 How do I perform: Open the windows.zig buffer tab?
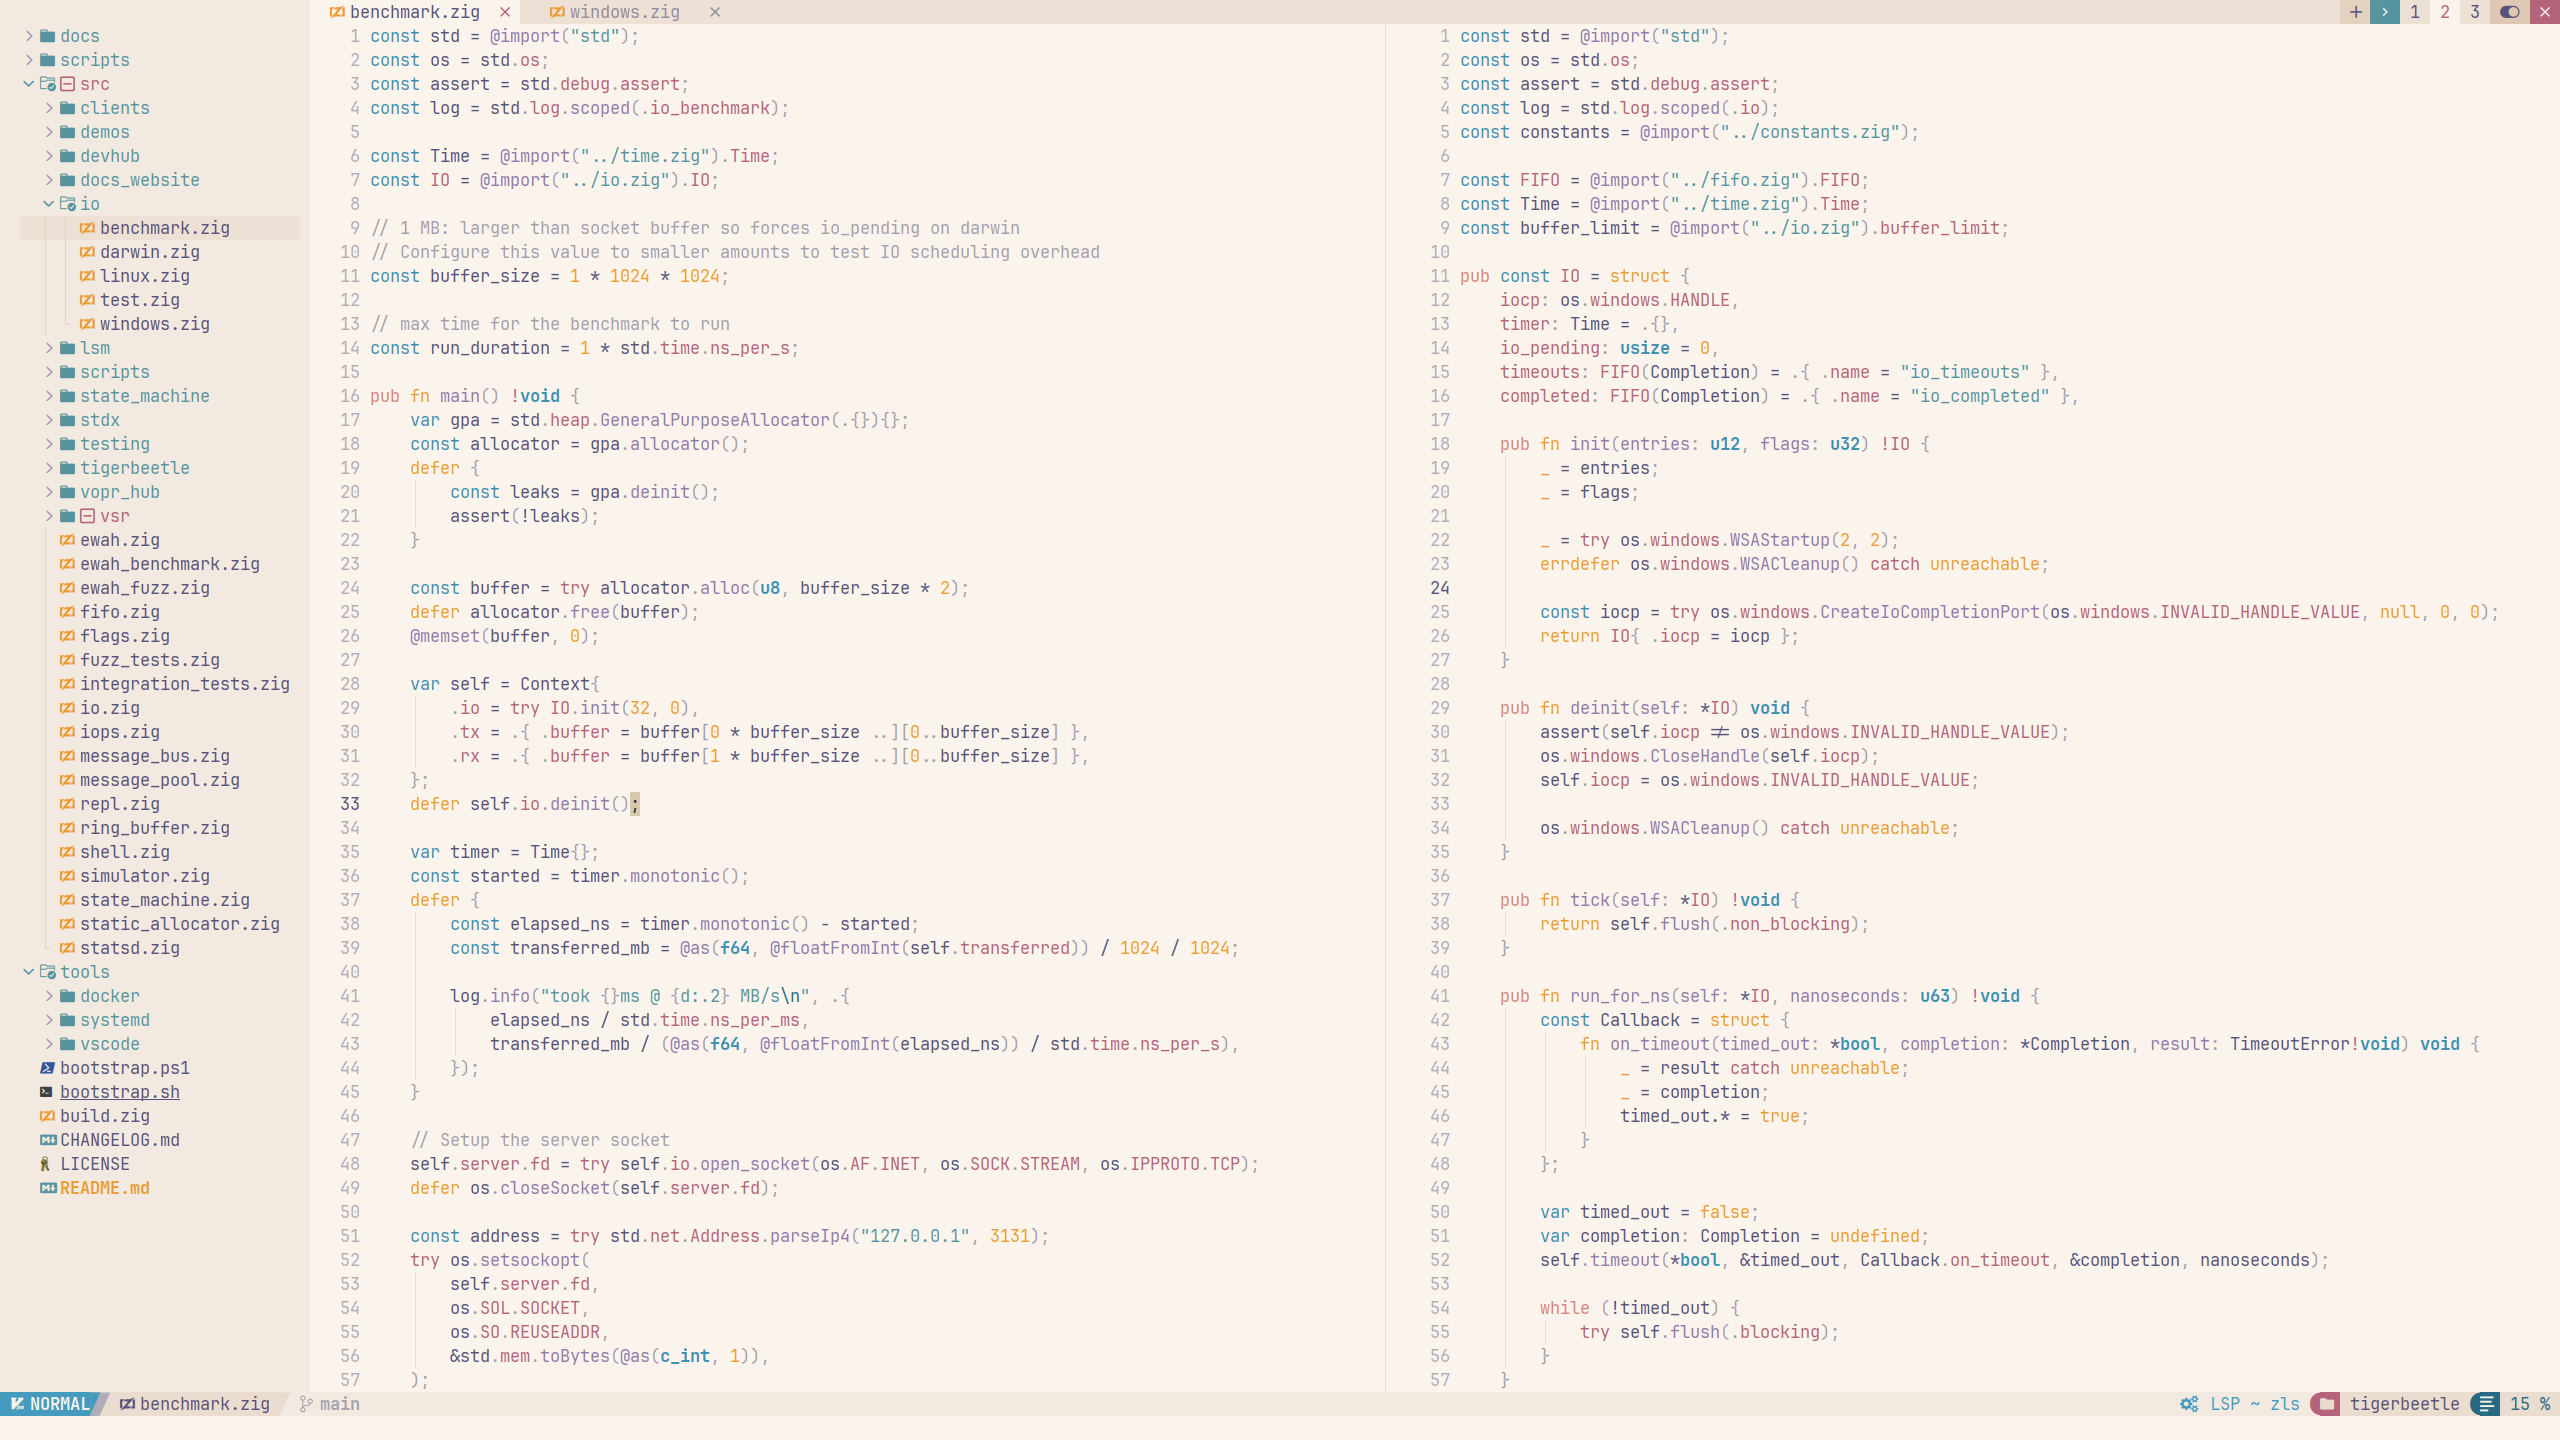click(x=624, y=12)
